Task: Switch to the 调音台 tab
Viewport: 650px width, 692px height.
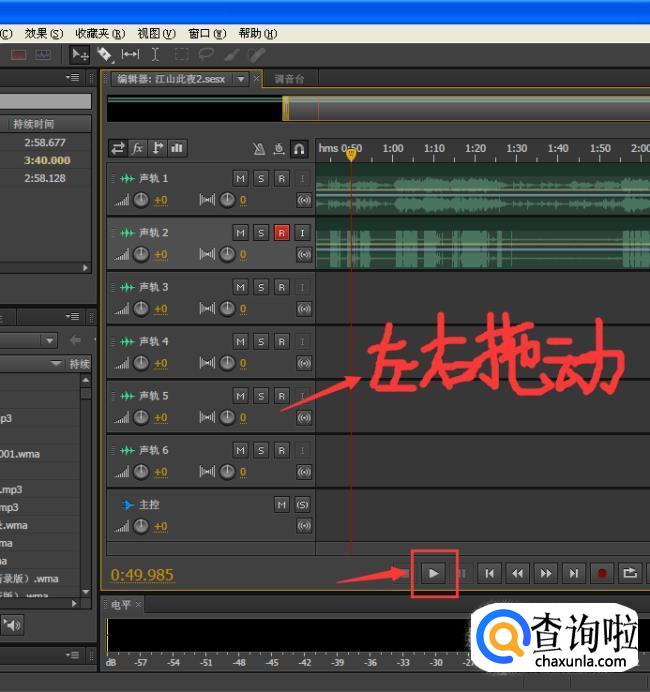Action: (289, 79)
